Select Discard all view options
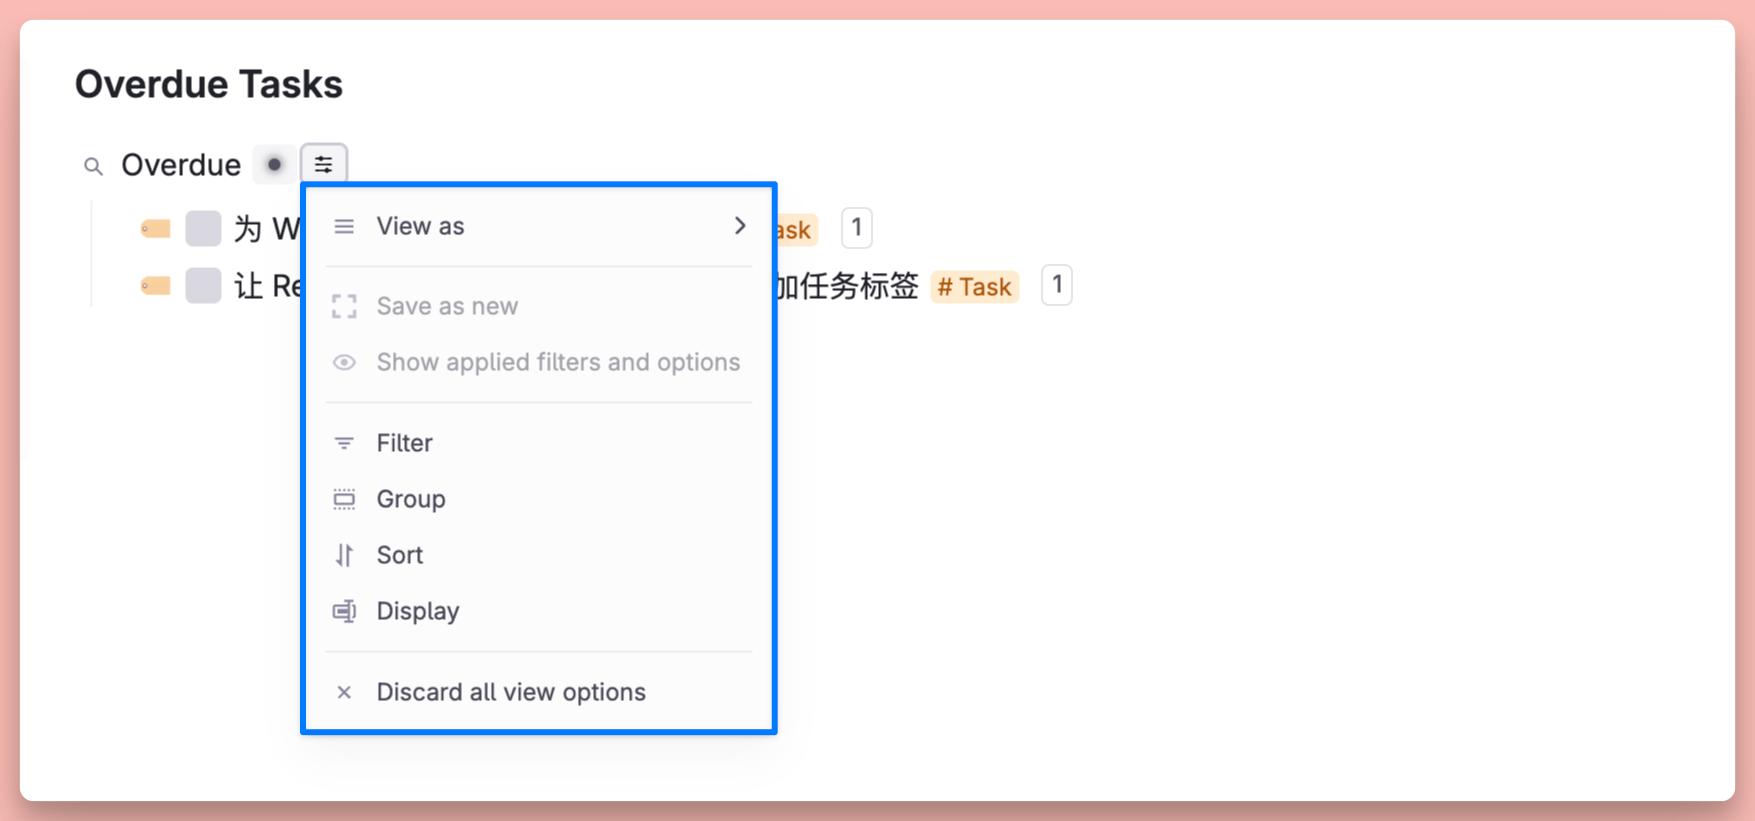 click(x=539, y=692)
